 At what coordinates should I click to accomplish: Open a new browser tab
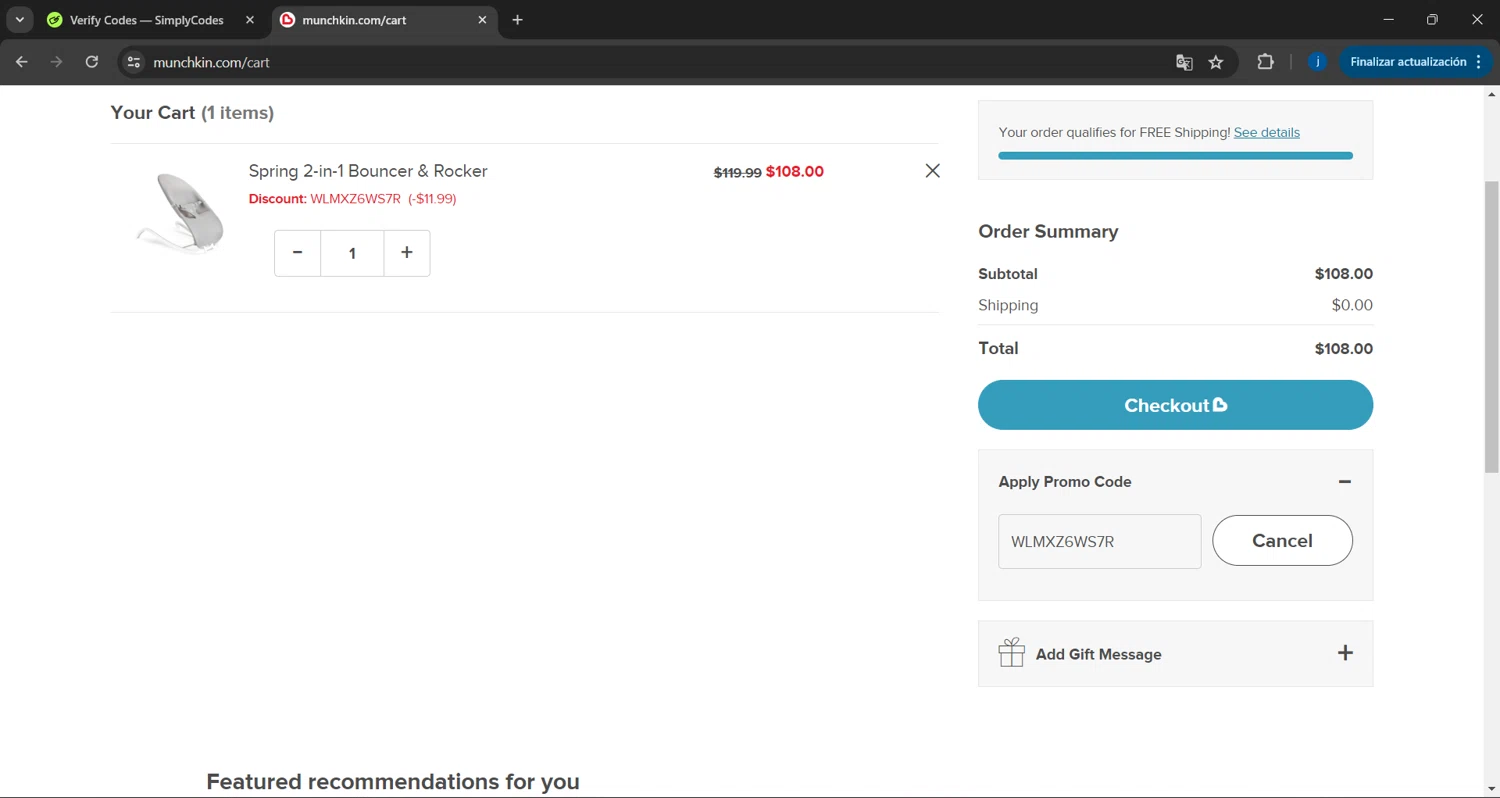(x=517, y=20)
